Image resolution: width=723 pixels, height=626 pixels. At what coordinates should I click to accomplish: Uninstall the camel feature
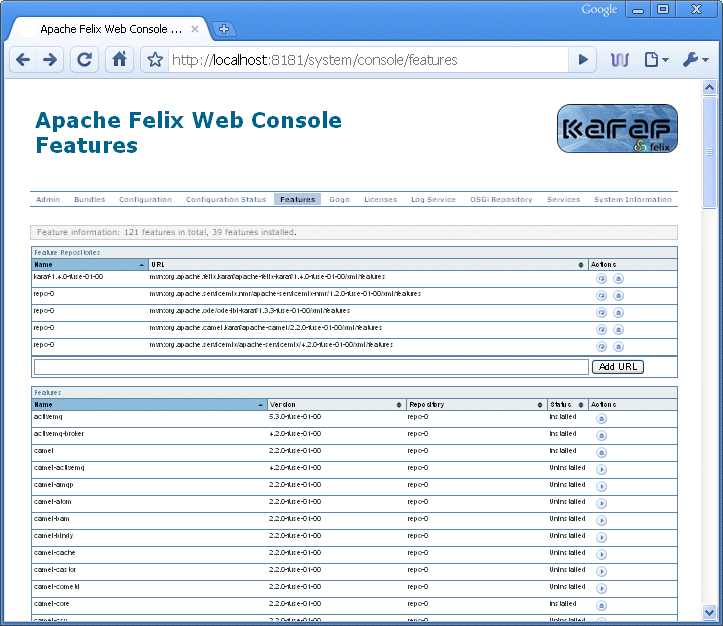[x=601, y=453]
